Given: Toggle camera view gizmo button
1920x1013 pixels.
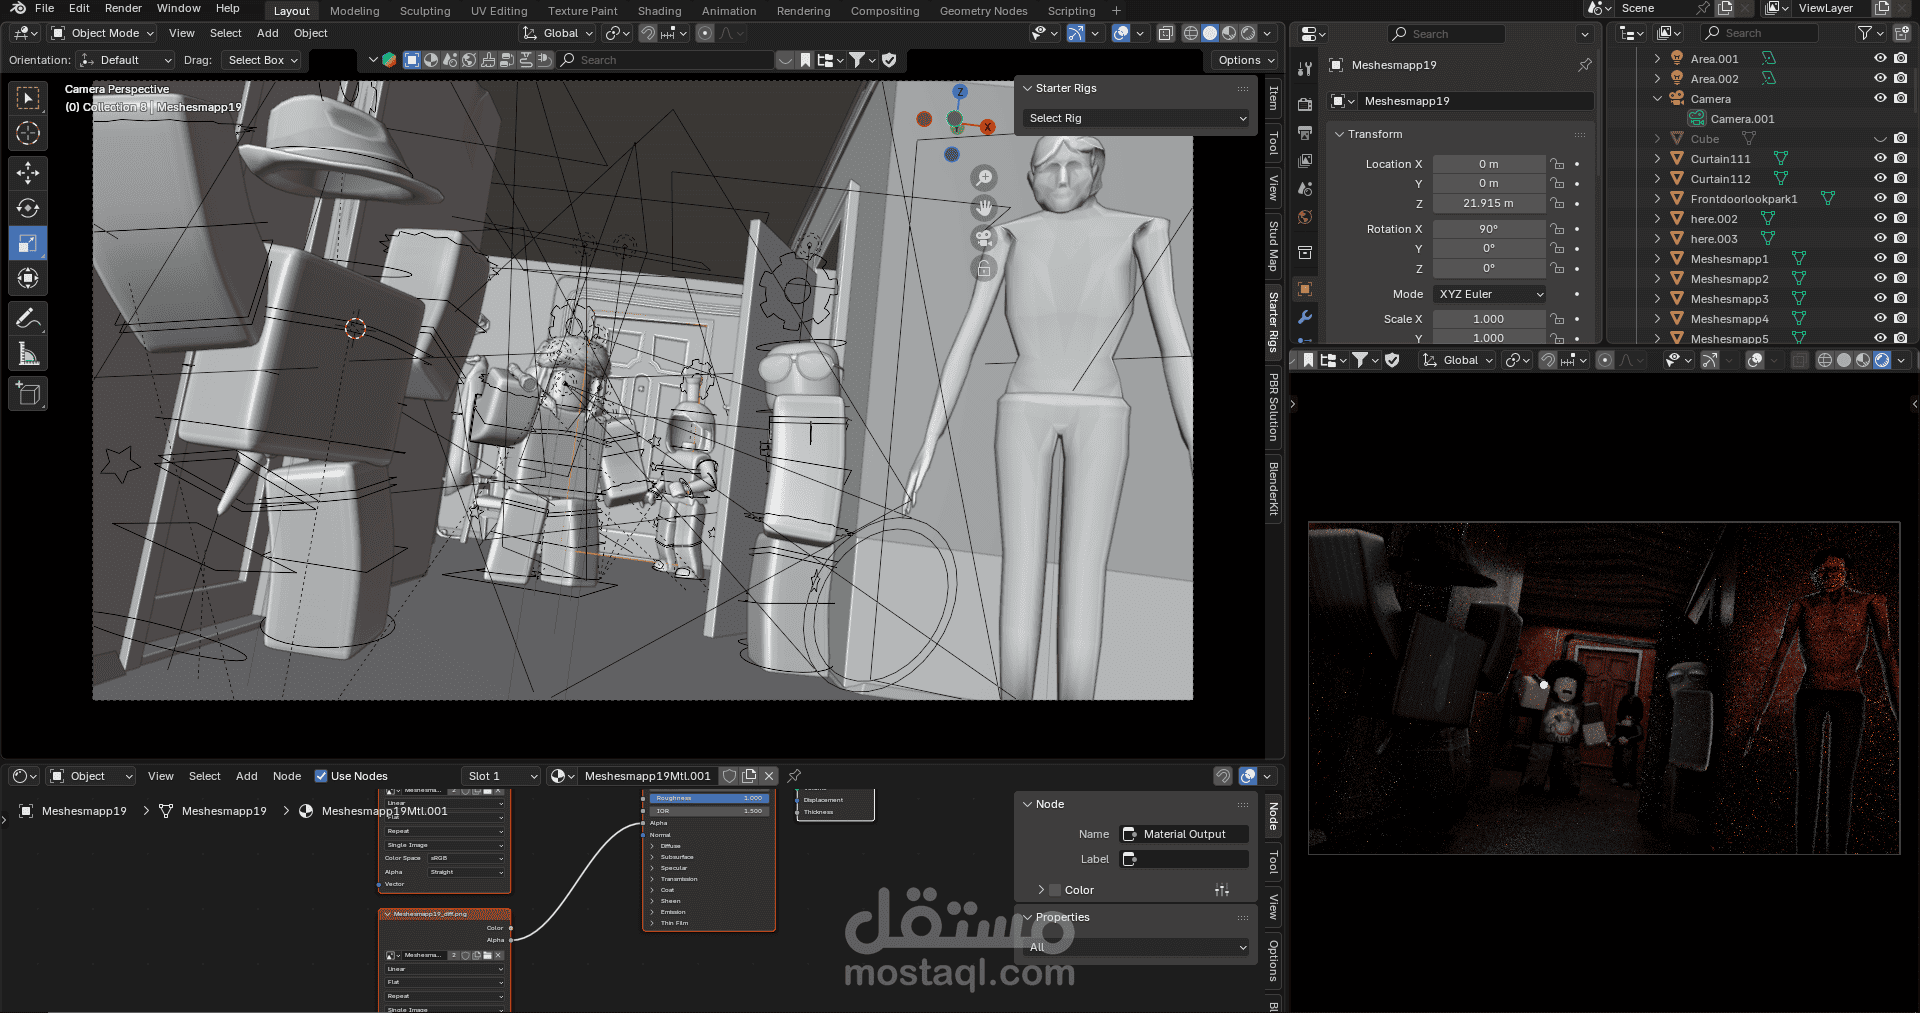Looking at the screenshot, I should tap(985, 238).
